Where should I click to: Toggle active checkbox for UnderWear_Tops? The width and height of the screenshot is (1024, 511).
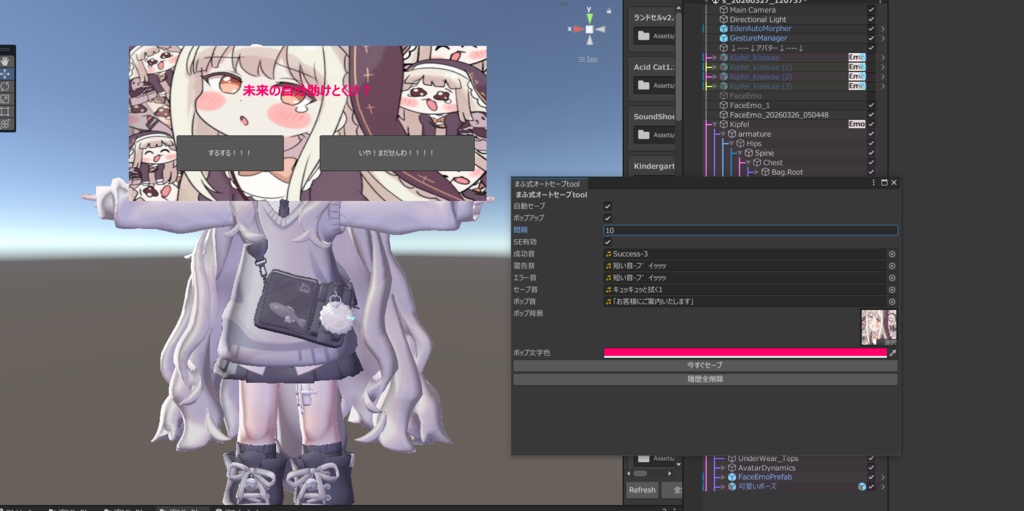(x=871, y=459)
